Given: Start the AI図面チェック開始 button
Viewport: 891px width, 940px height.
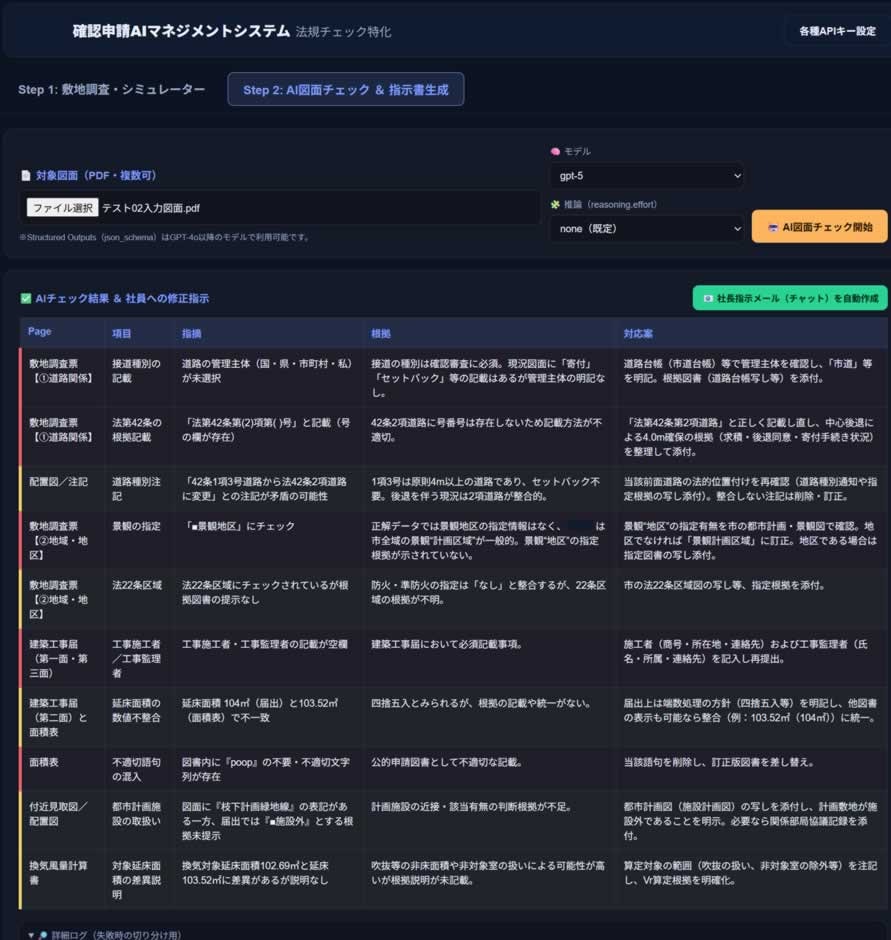Looking at the screenshot, I should [819, 227].
